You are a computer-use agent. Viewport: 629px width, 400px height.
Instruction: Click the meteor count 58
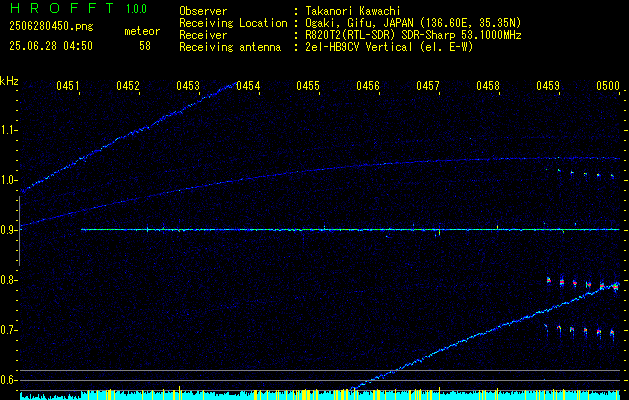point(145,46)
